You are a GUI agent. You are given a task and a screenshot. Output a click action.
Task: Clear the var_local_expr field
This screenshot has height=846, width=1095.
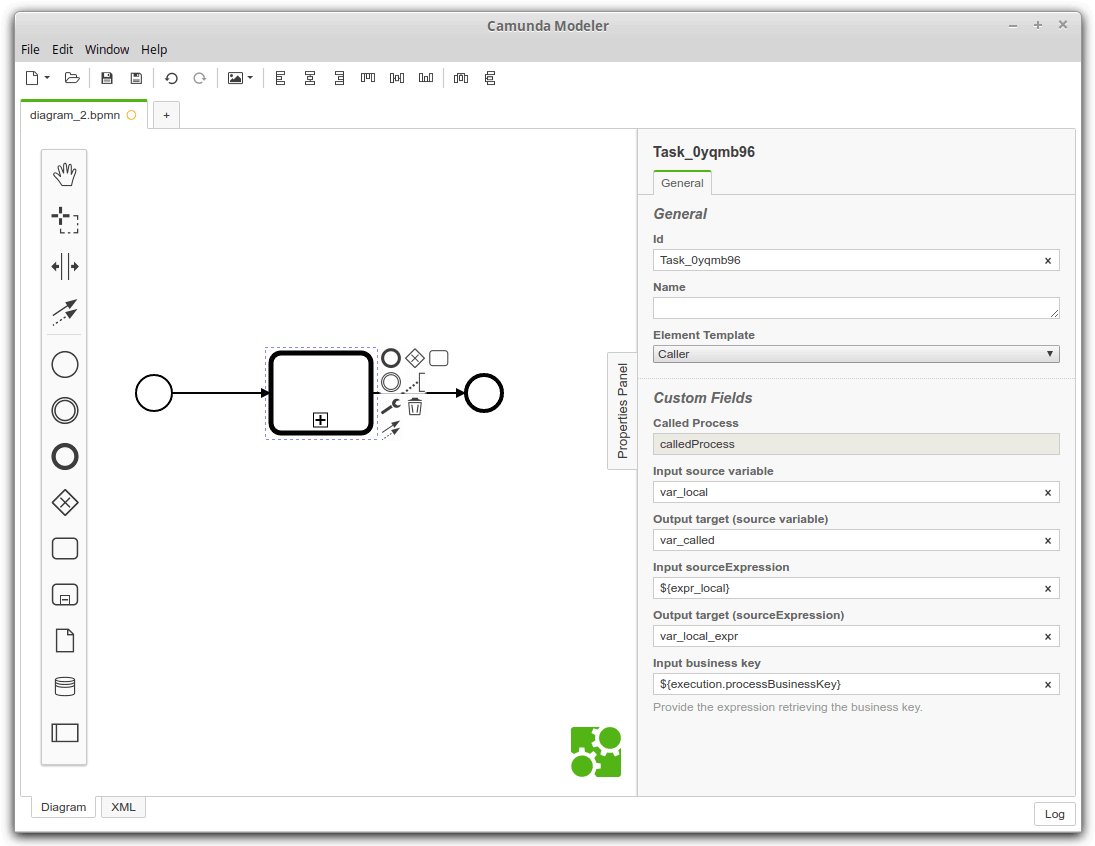(x=1048, y=636)
